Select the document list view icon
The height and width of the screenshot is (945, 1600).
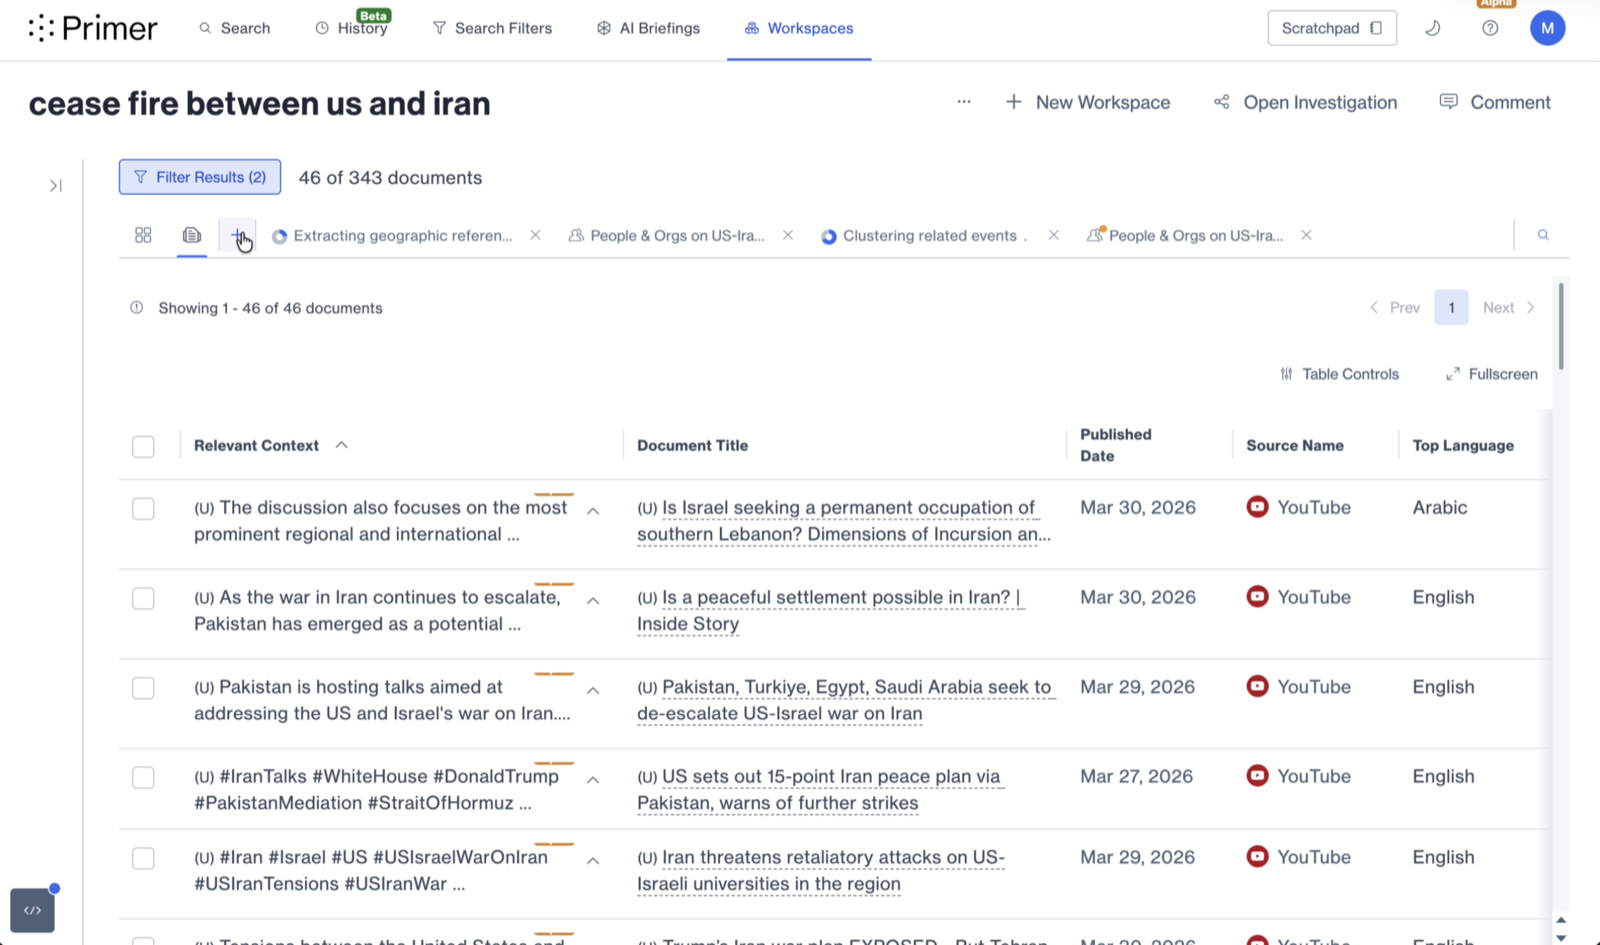pos(192,235)
